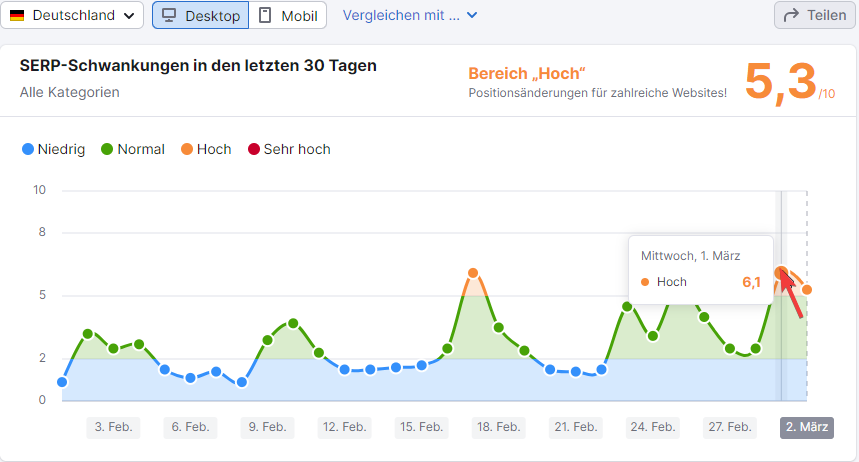Toggle the Sehr hoch legend series
The image size is (859, 462).
[x=289, y=149]
